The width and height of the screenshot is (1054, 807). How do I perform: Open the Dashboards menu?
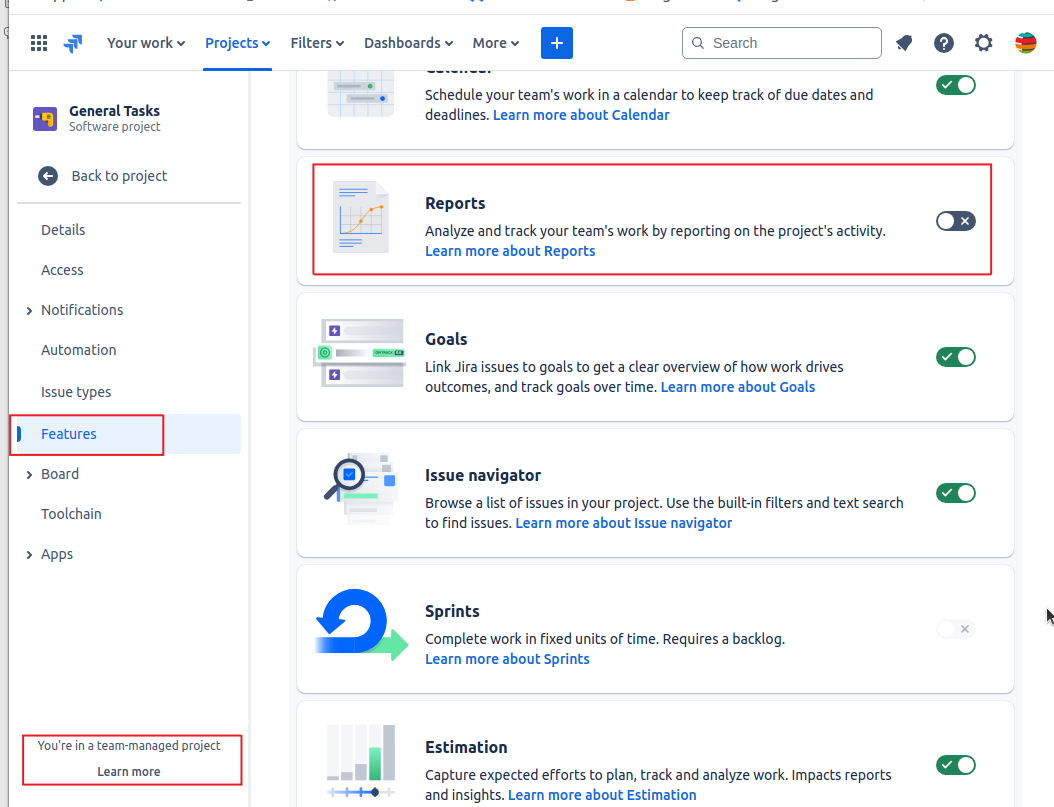click(407, 43)
